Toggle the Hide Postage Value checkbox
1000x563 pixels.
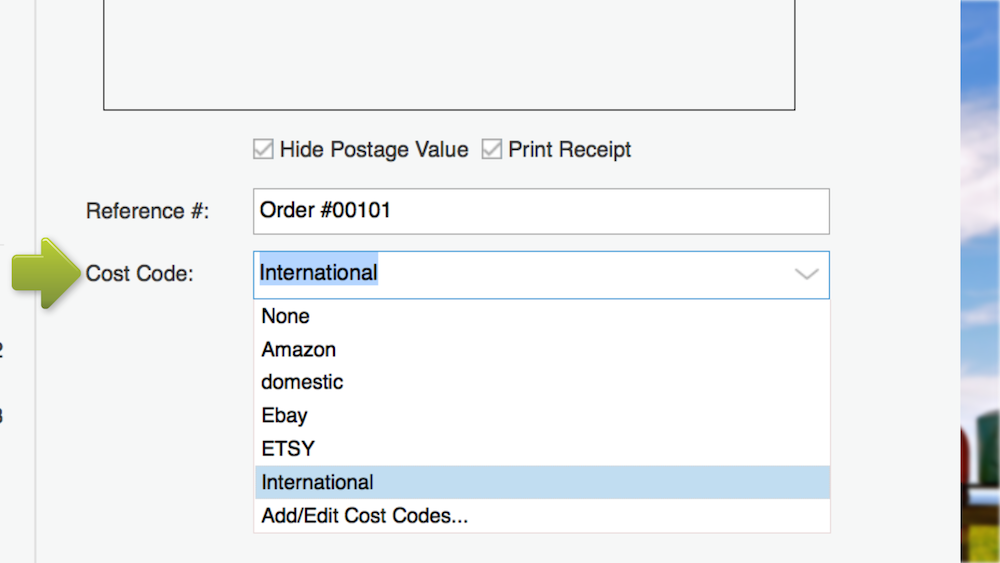click(x=263, y=150)
